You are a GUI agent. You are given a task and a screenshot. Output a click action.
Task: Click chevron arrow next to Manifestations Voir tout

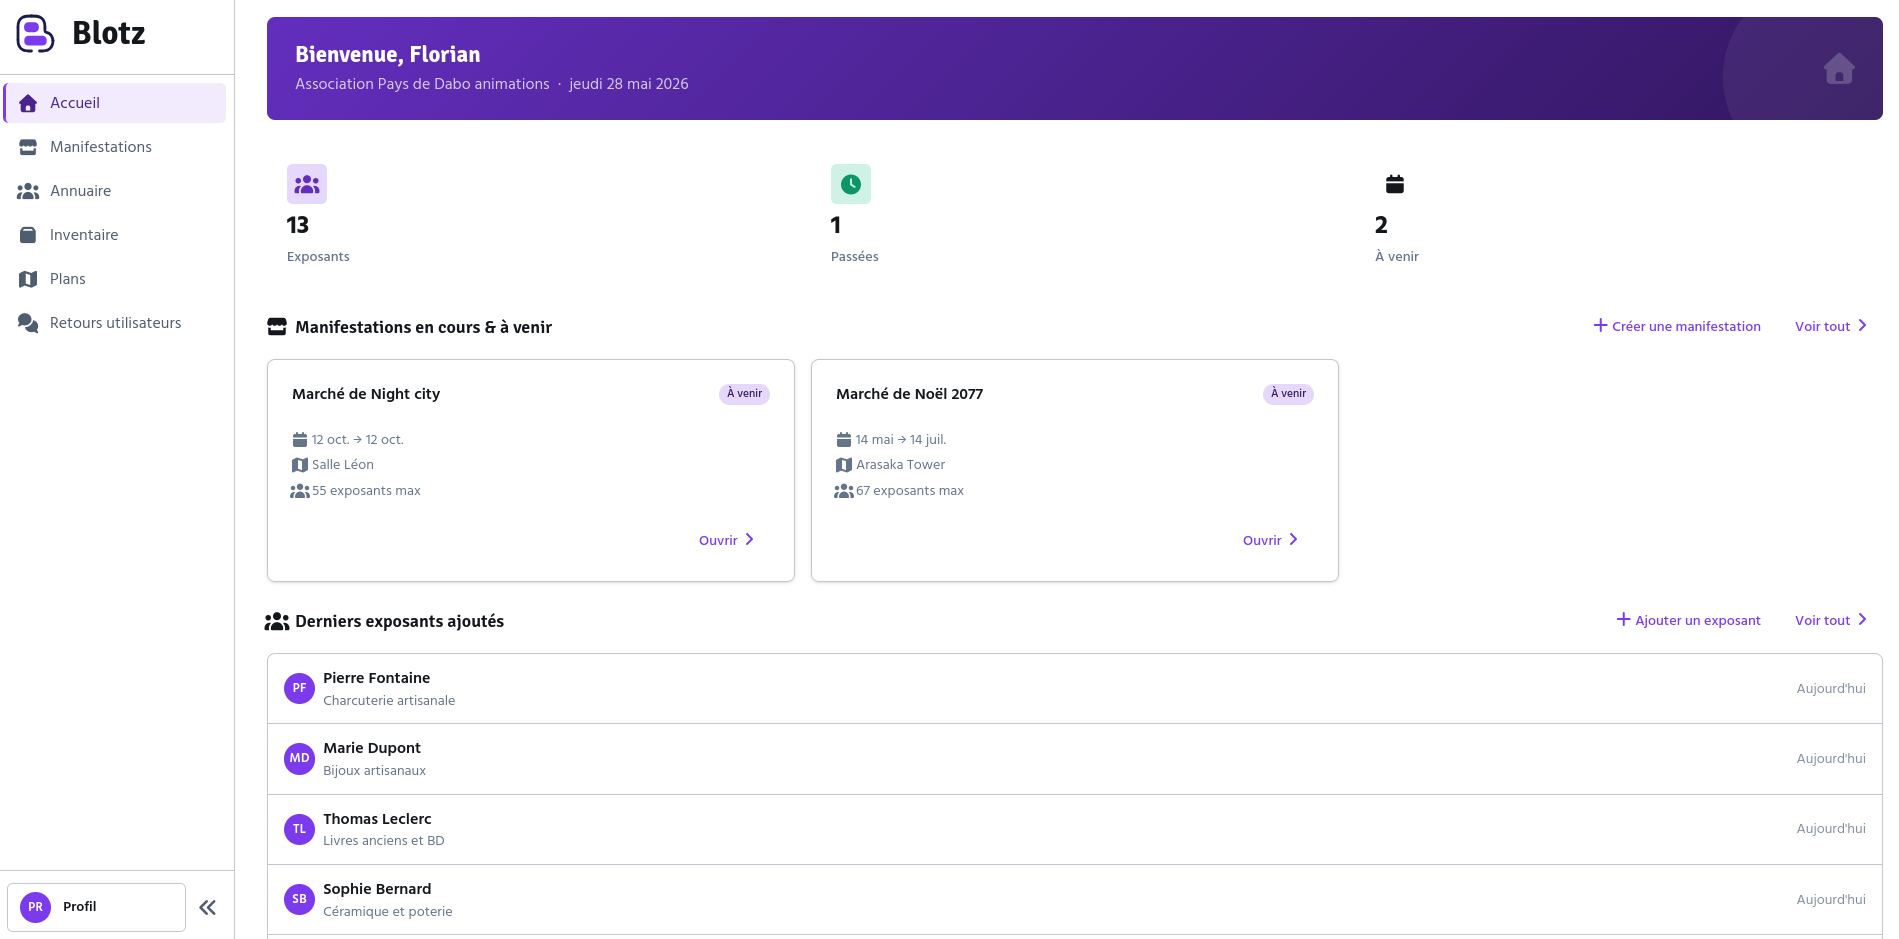(x=1862, y=326)
